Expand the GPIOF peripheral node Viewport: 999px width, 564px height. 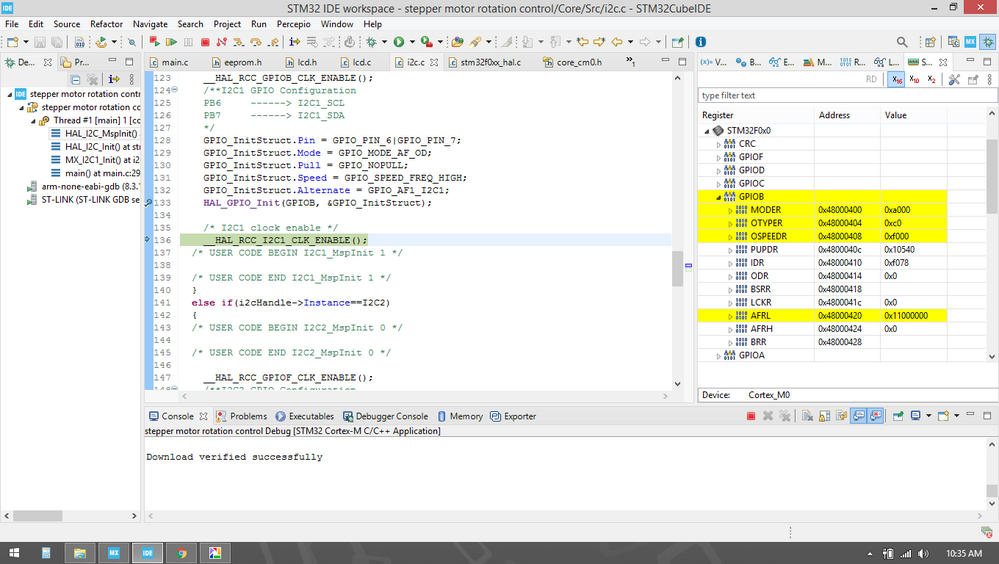coord(719,158)
